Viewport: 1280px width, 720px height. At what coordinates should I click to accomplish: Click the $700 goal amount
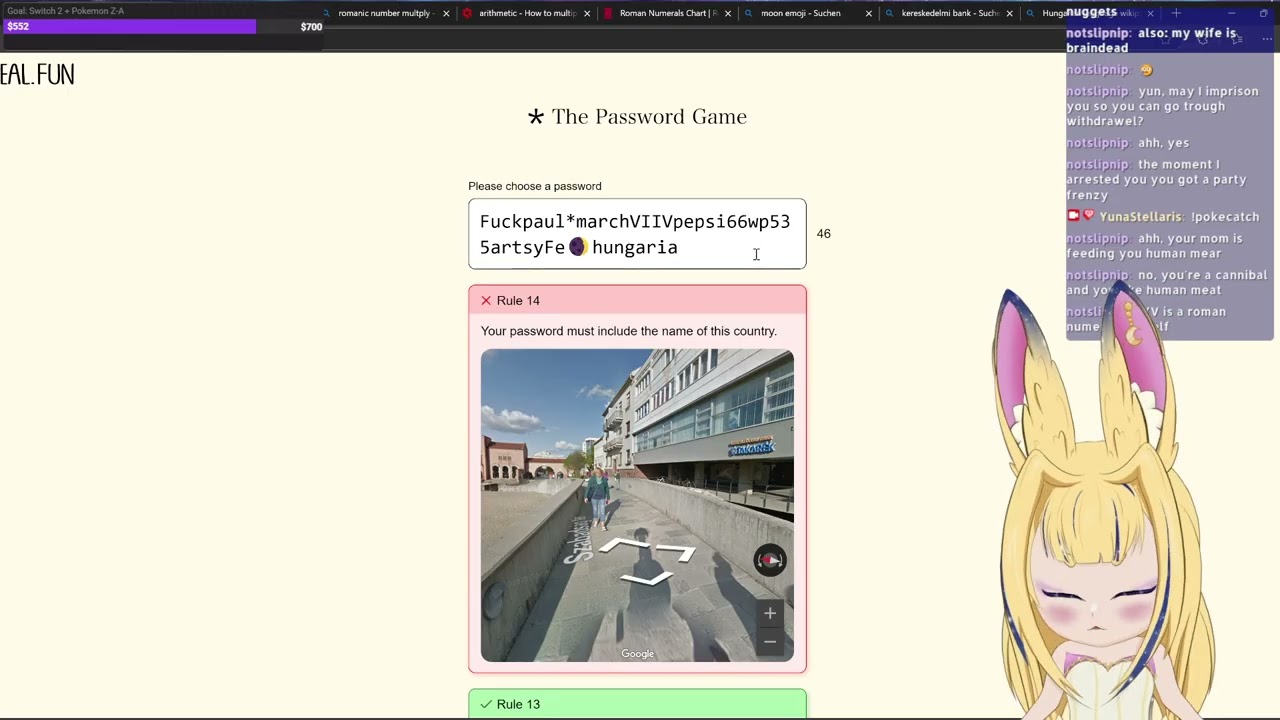[311, 27]
